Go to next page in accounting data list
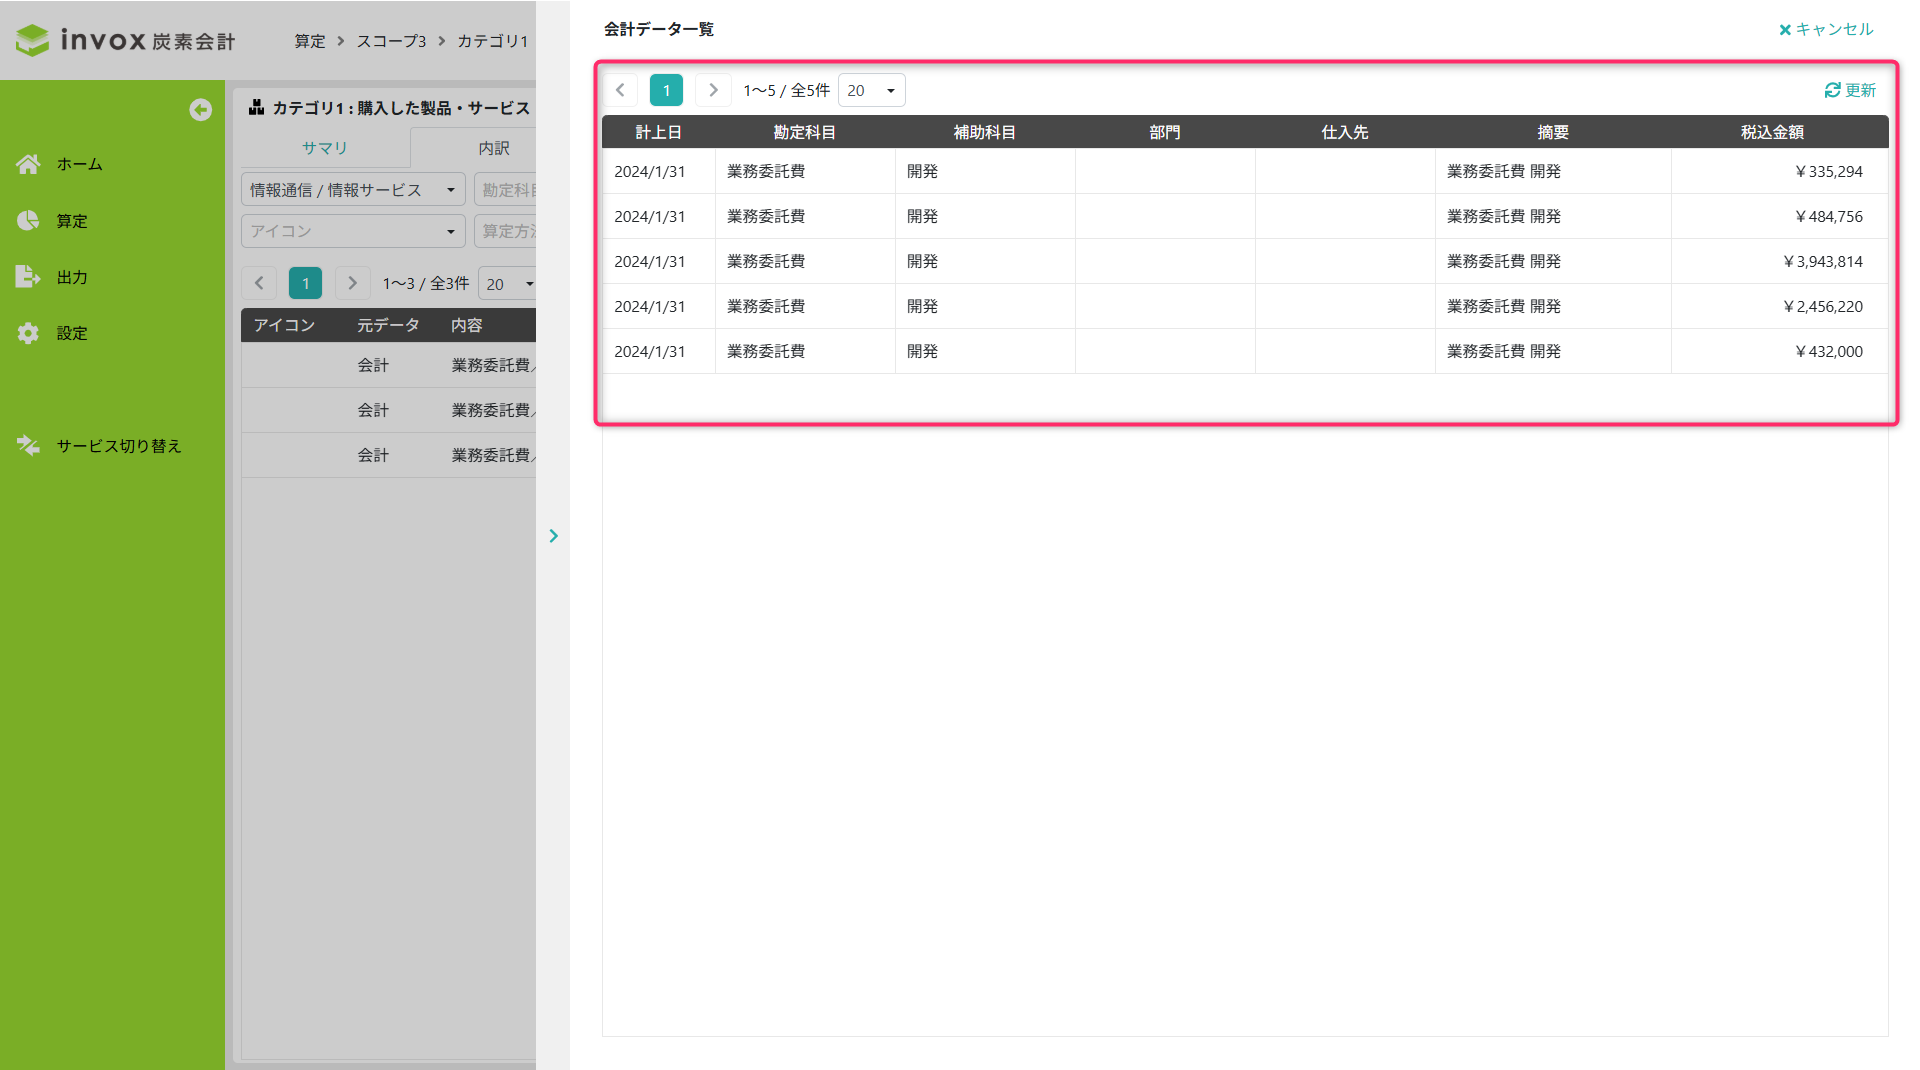The image size is (1920, 1070). tap(713, 90)
